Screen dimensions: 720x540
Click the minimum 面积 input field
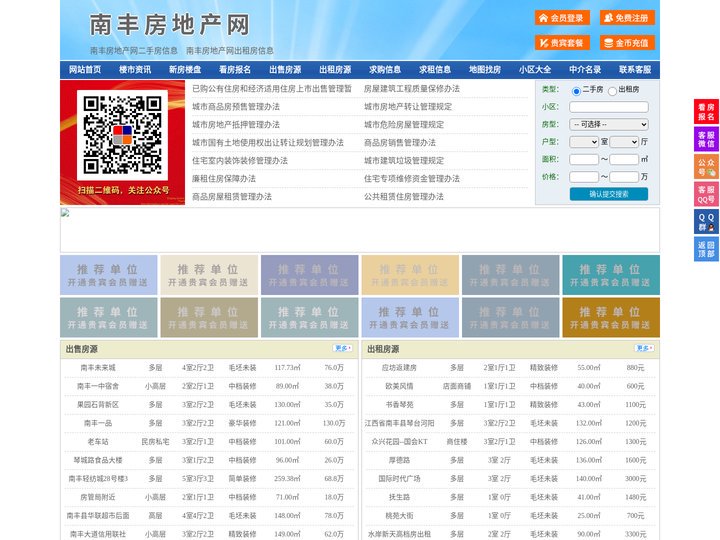pyautogui.click(x=584, y=159)
